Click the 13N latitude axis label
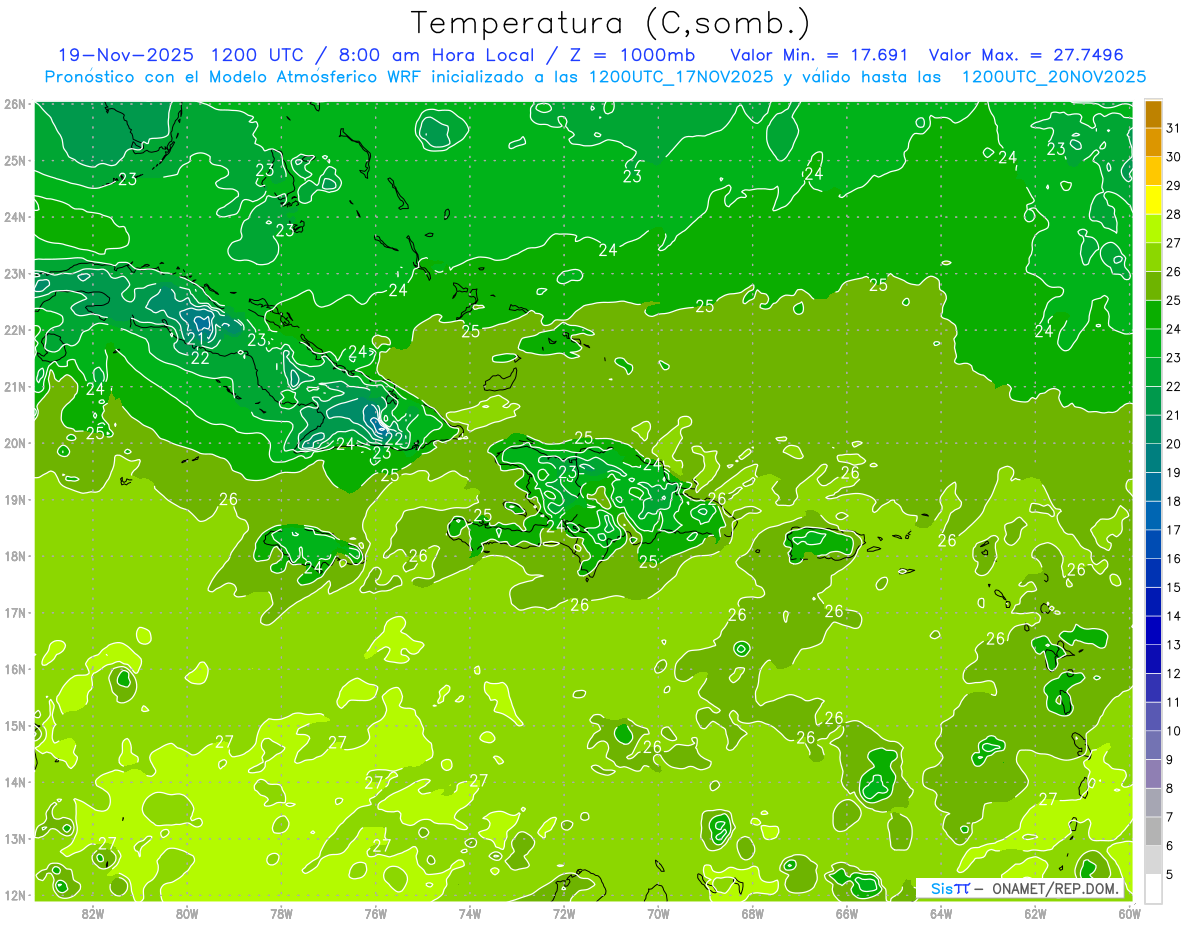Screen dimensions: 1200x927 point(14,838)
